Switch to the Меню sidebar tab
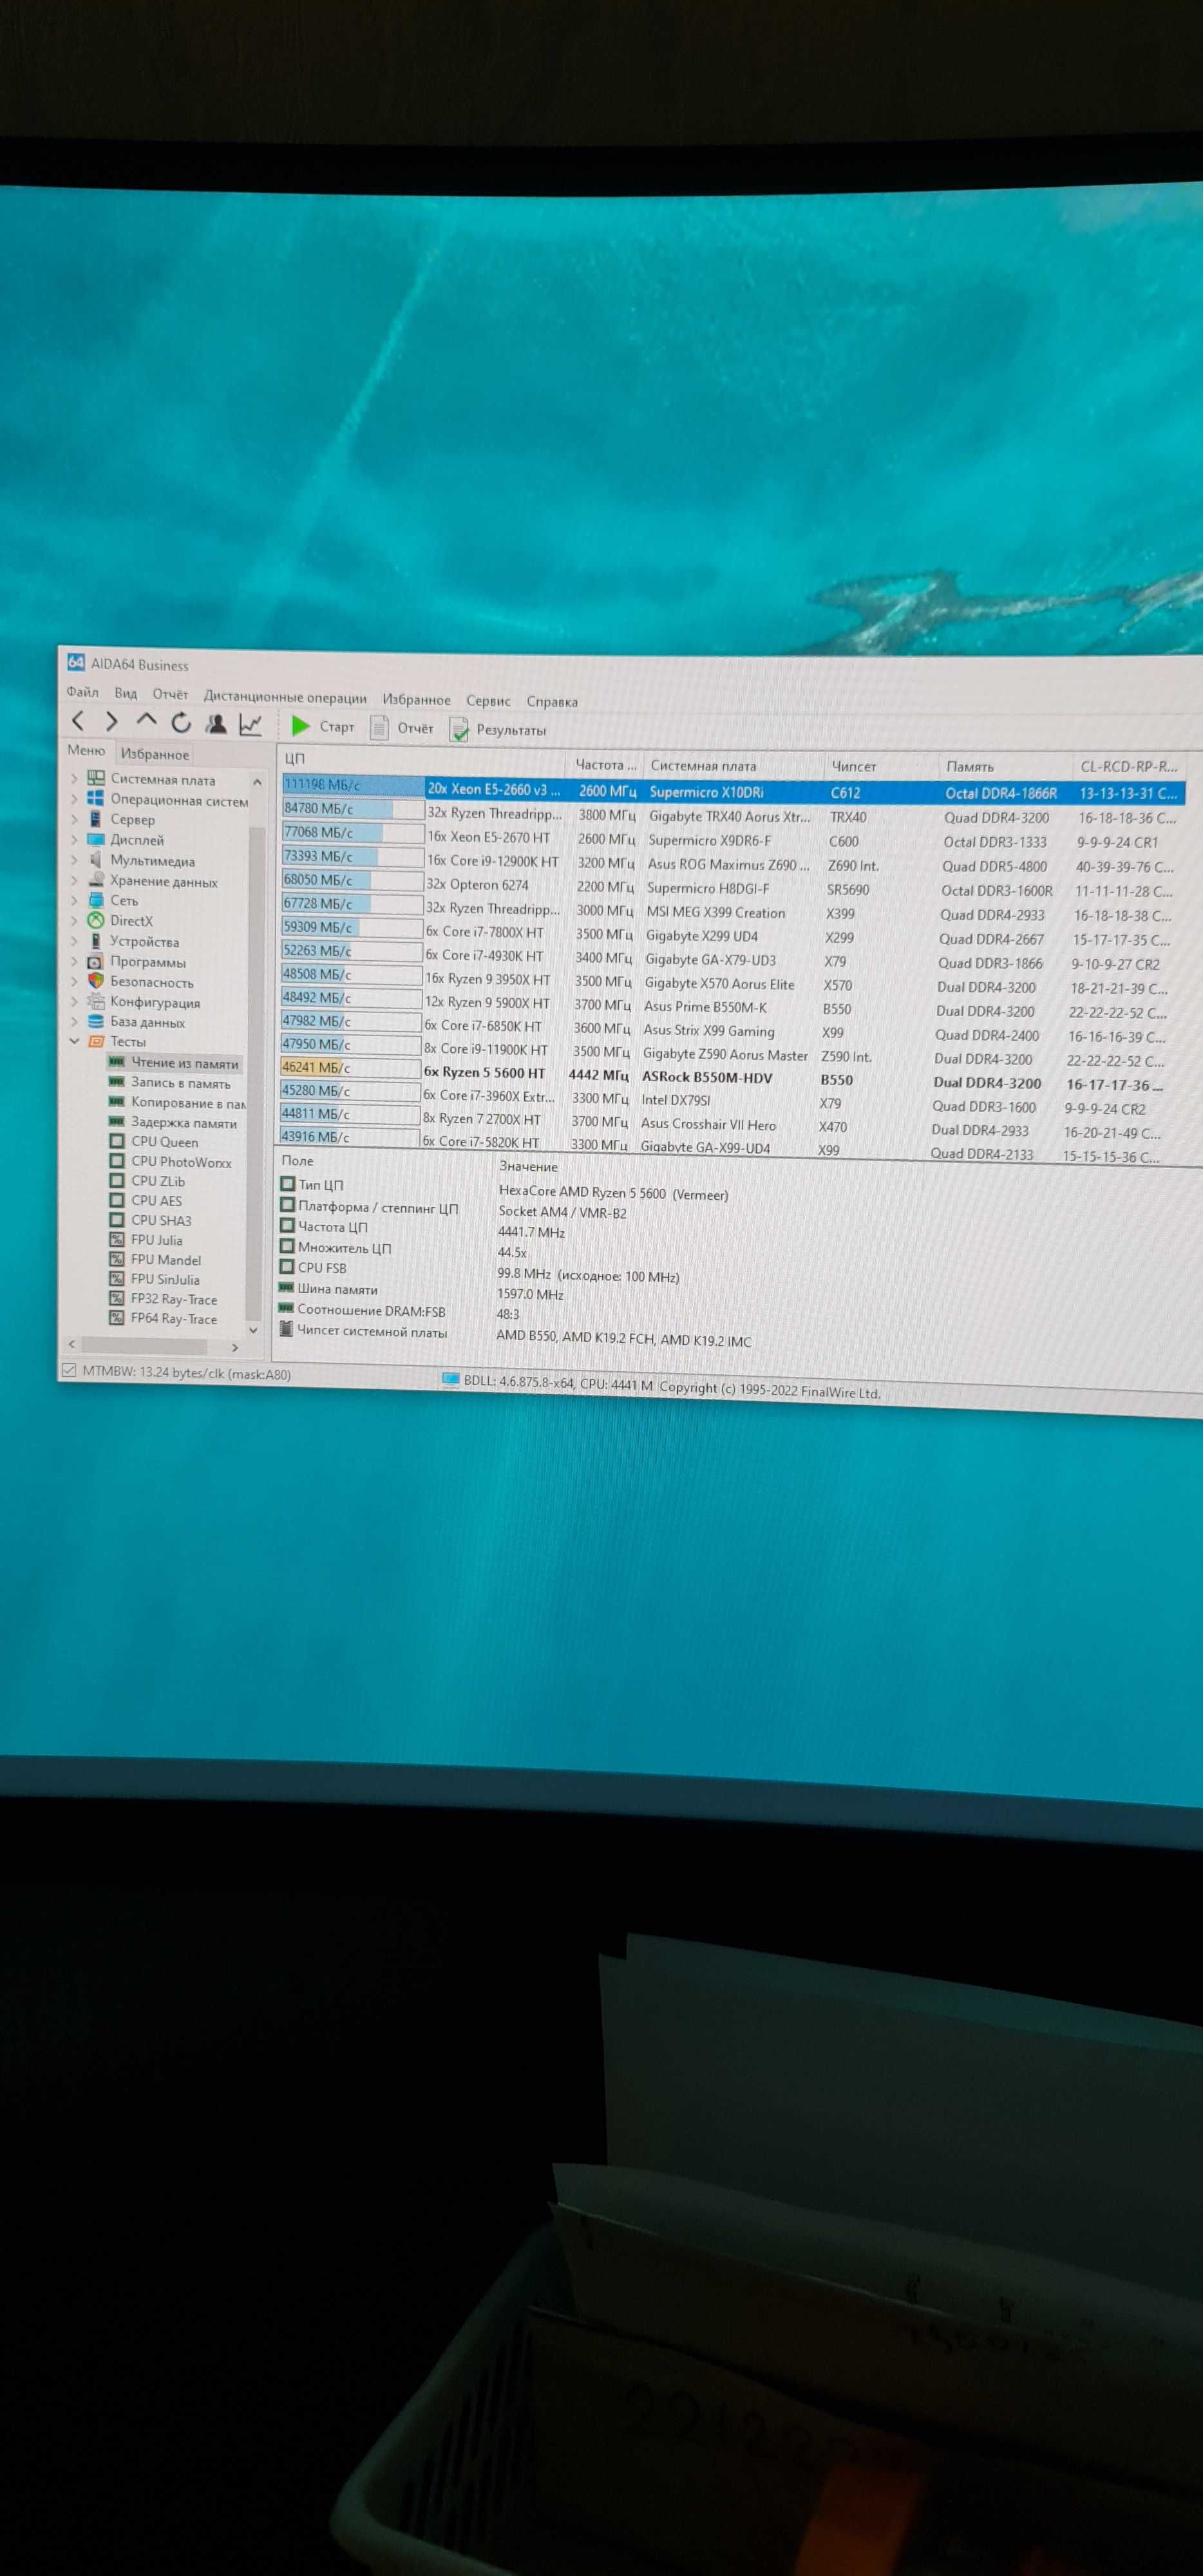 (86, 750)
